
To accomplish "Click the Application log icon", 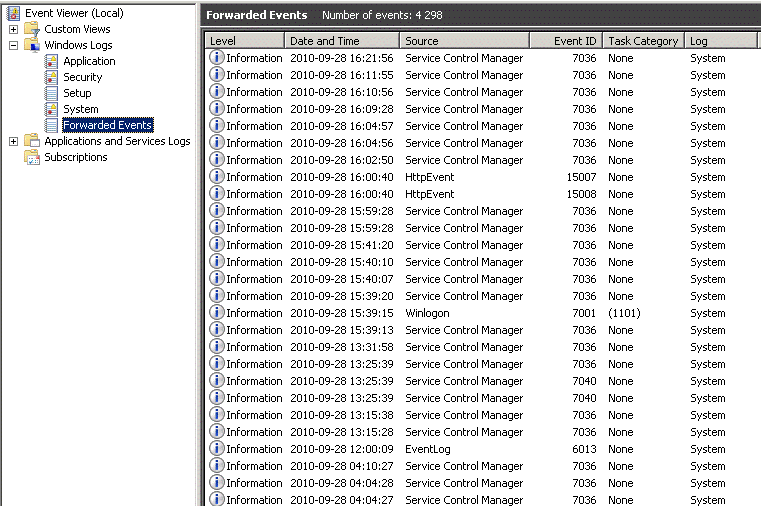I will [51, 61].
